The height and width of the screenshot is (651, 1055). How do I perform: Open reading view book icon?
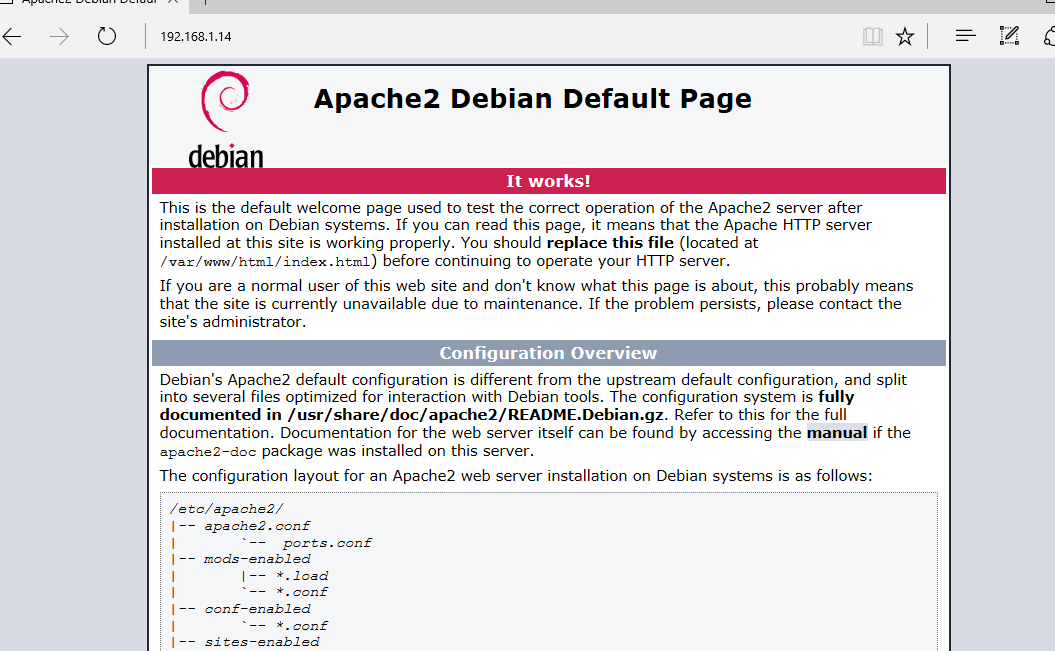point(873,36)
